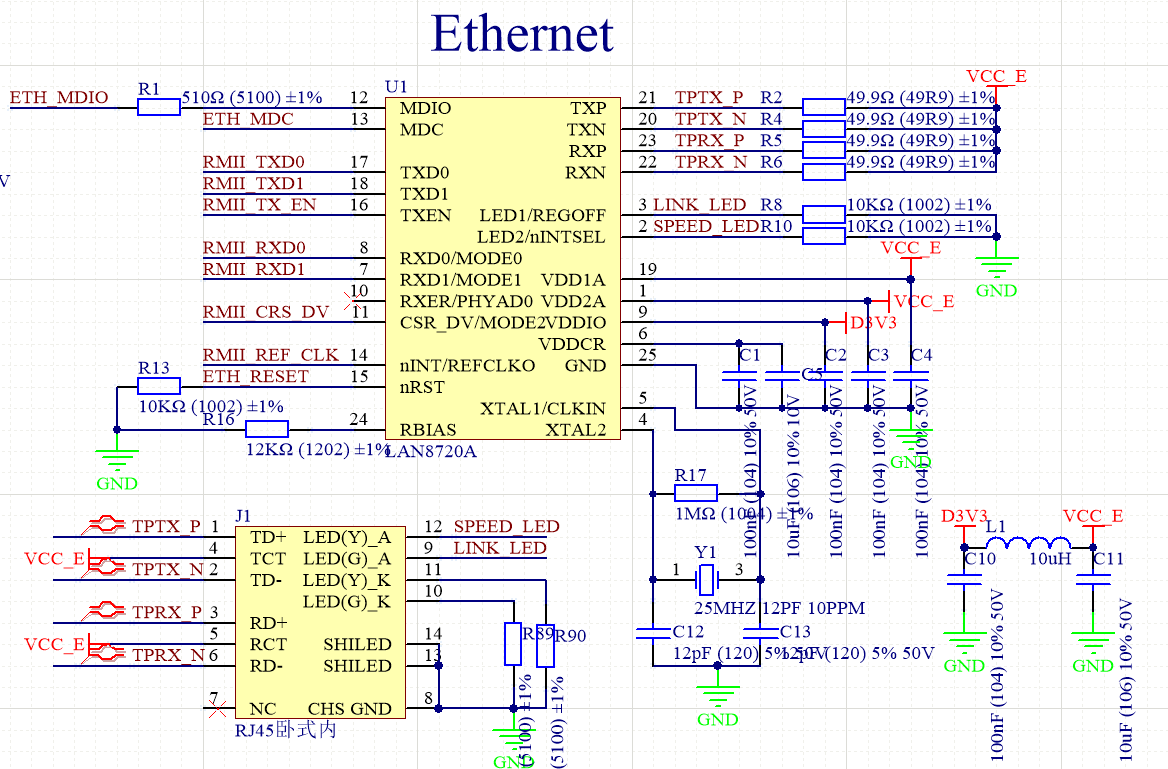This screenshot has height=769, width=1168.
Task: Click the R4 resistor symbol on TPTX_N
Action: click(824, 129)
